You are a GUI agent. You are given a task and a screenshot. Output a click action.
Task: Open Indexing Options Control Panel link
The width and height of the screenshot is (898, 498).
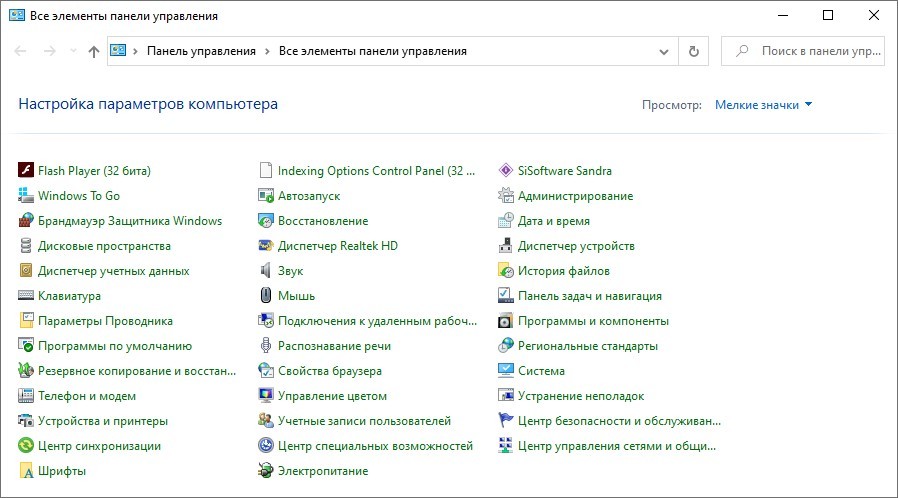click(x=376, y=171)
